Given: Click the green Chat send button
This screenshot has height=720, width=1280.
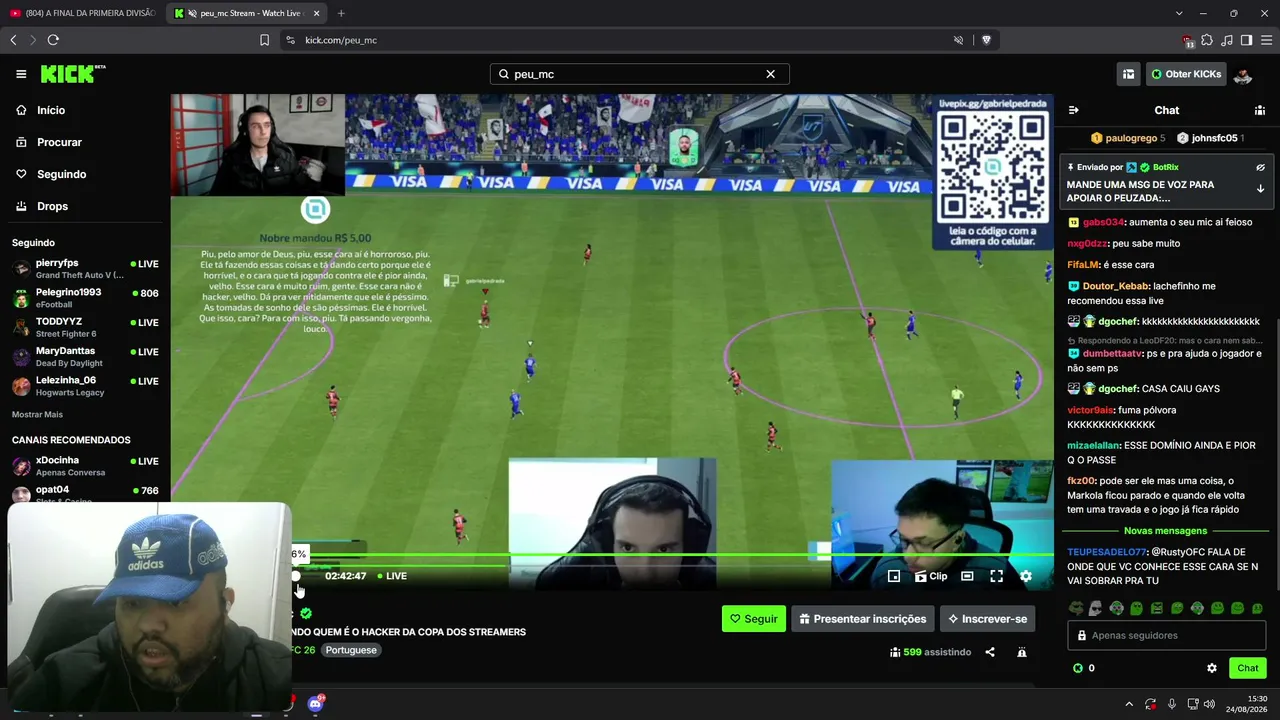Looking at the screenshot, I should 1248,668.
